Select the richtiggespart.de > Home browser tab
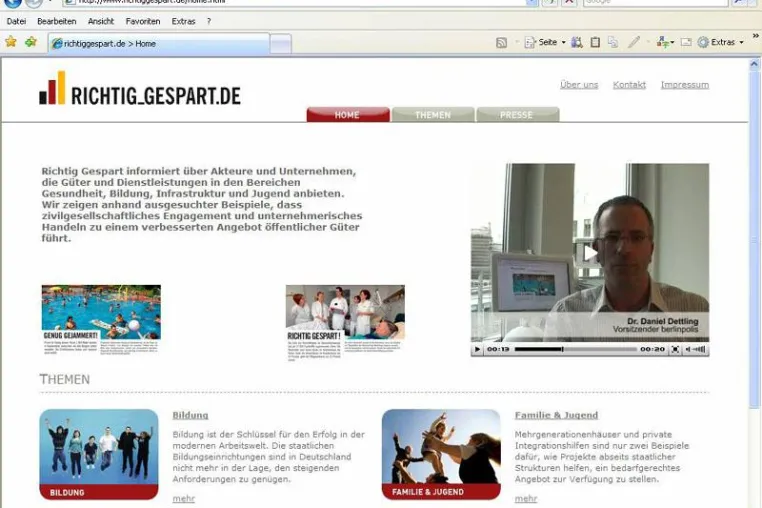Image resolution: width=762 pixels, height=508 pixels. click(x=159, y=43)
